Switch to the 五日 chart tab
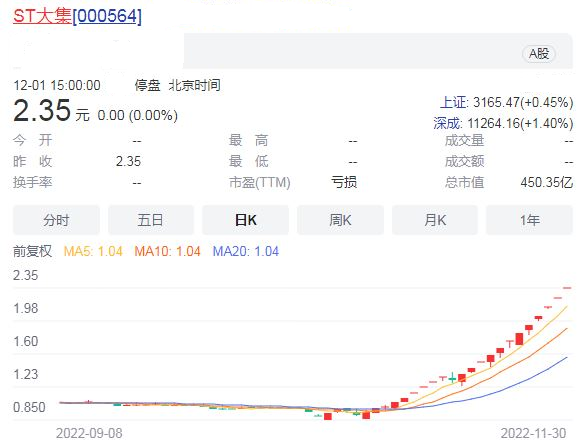 point(151,220)
